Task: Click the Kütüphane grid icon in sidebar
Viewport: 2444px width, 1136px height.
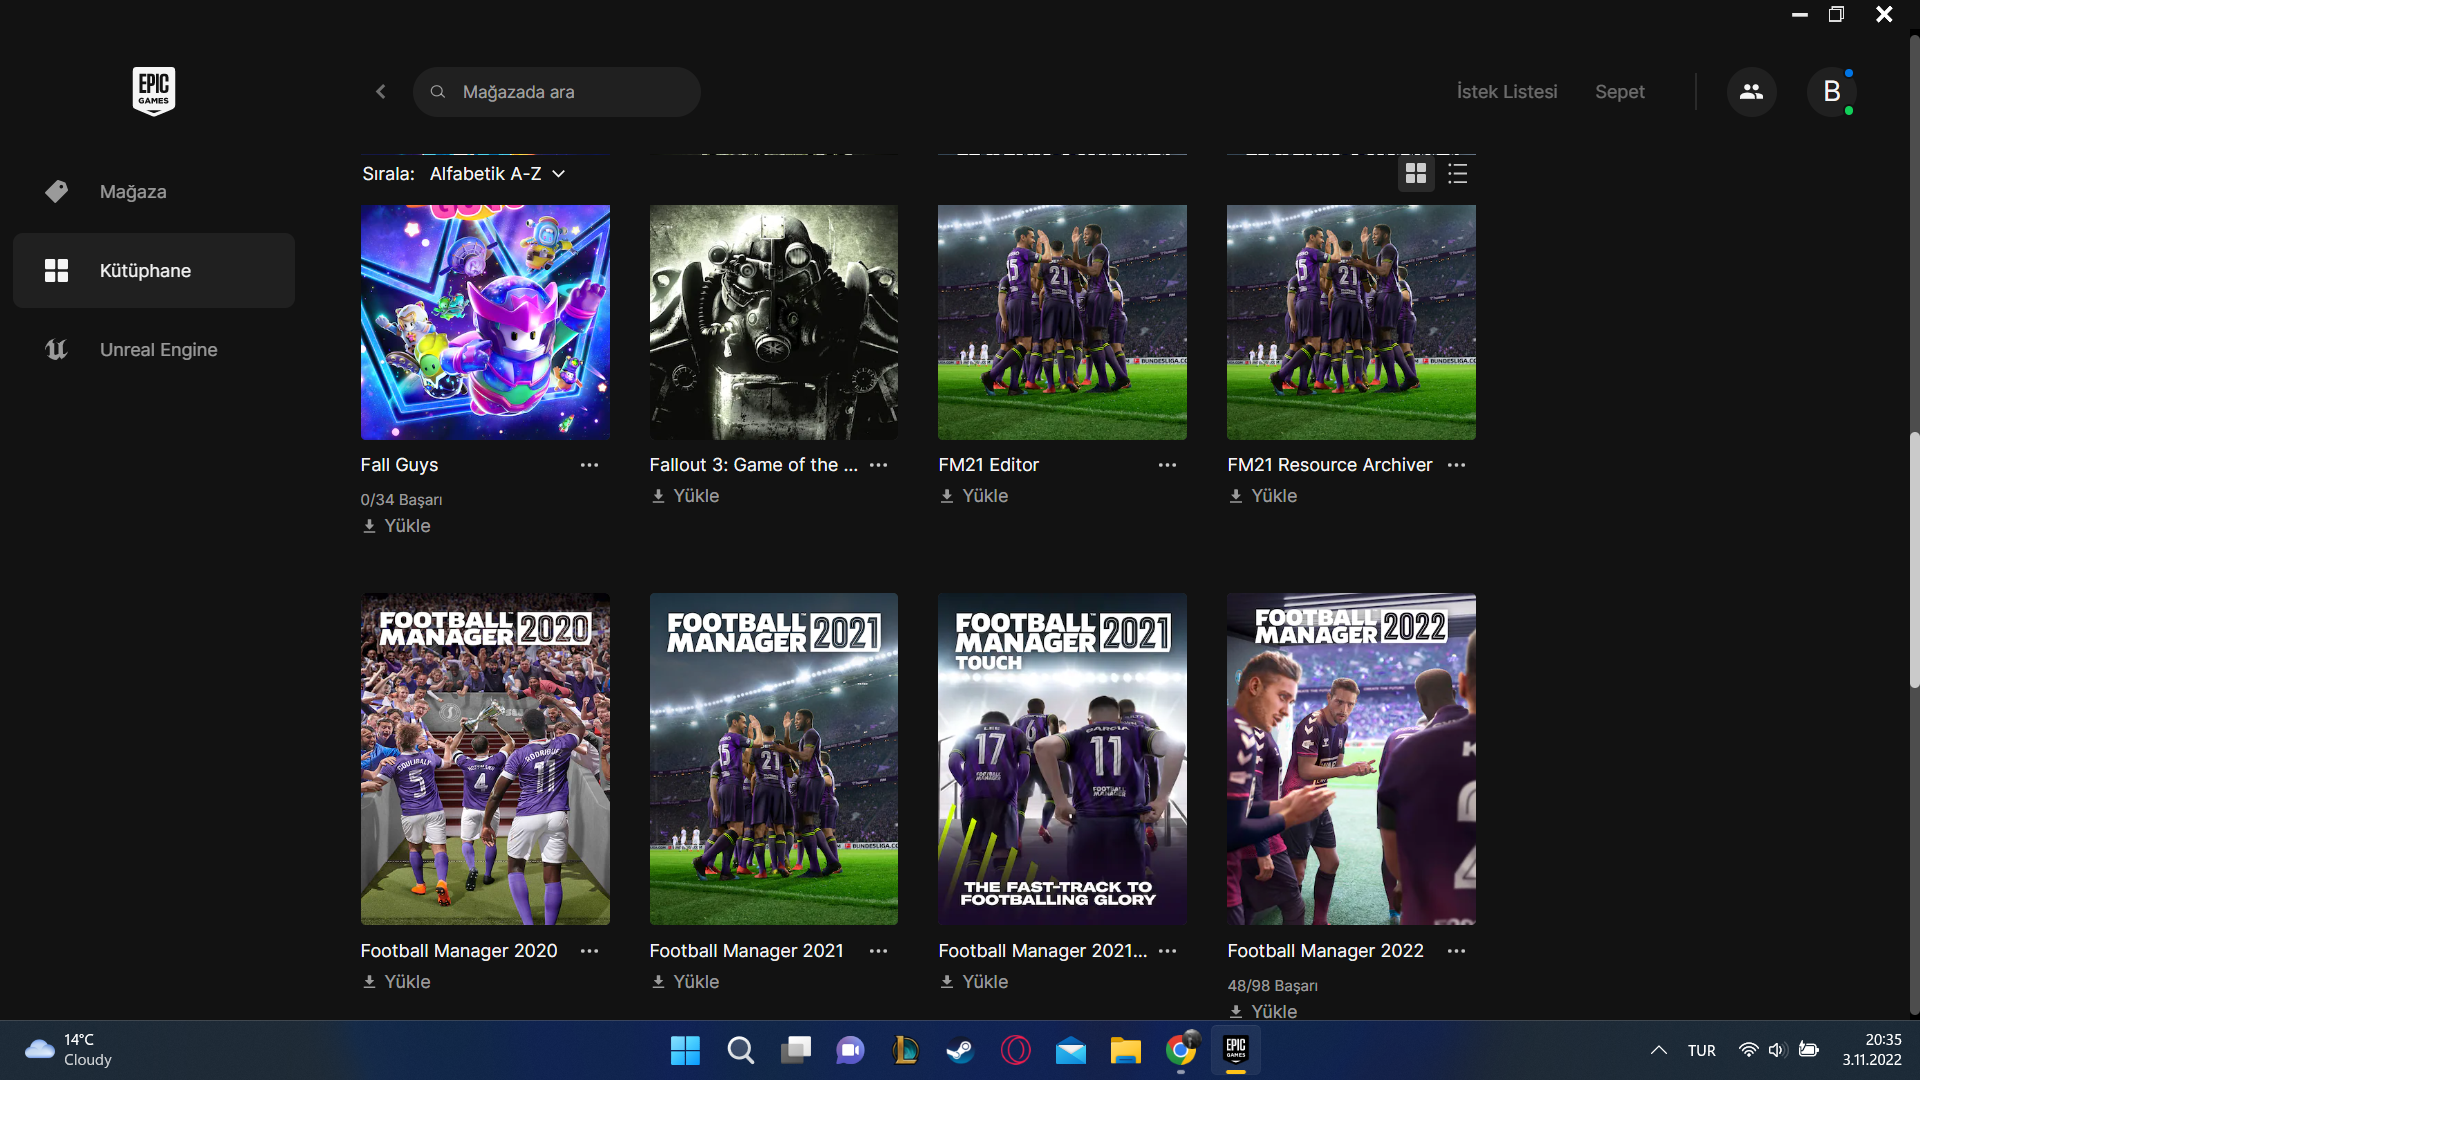Action: [x=57, y=271]
